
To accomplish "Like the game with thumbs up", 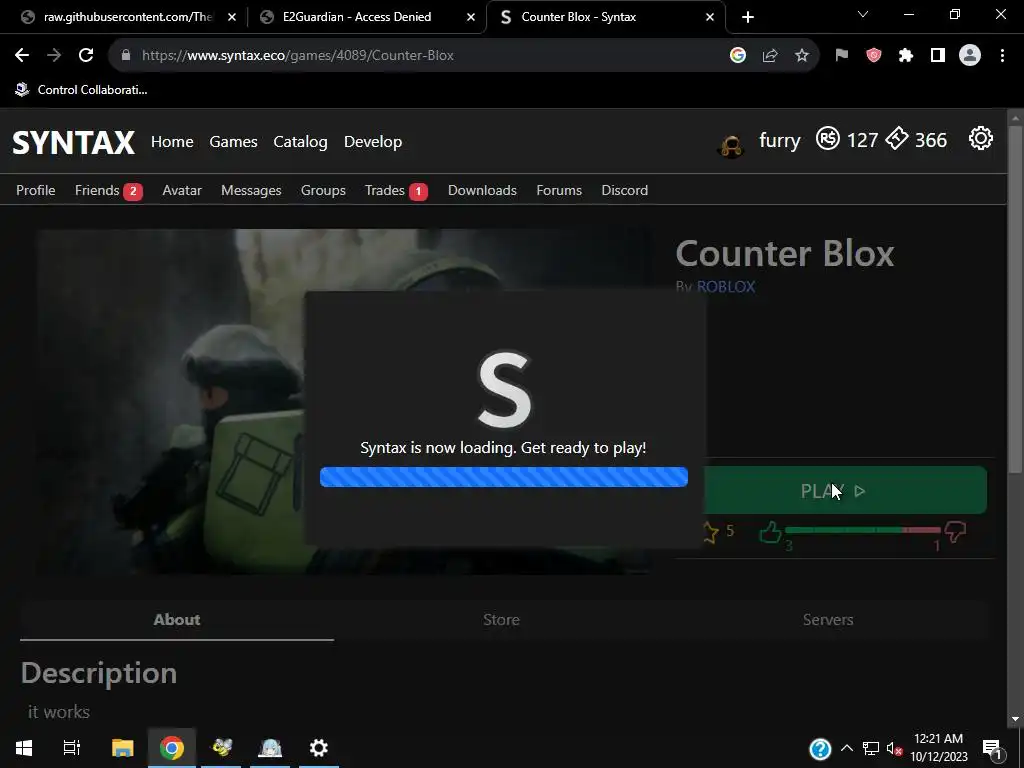I will click(771, 532).
